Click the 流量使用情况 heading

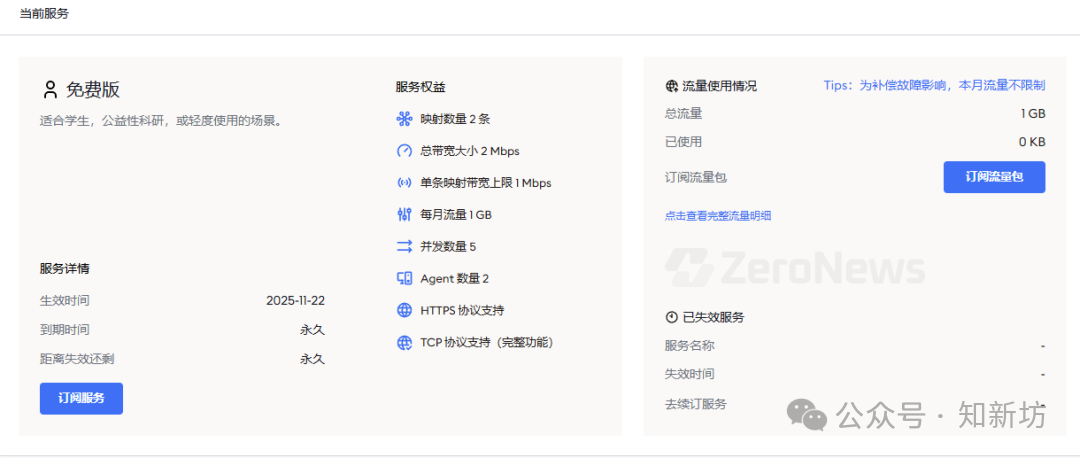coord(720,86)
